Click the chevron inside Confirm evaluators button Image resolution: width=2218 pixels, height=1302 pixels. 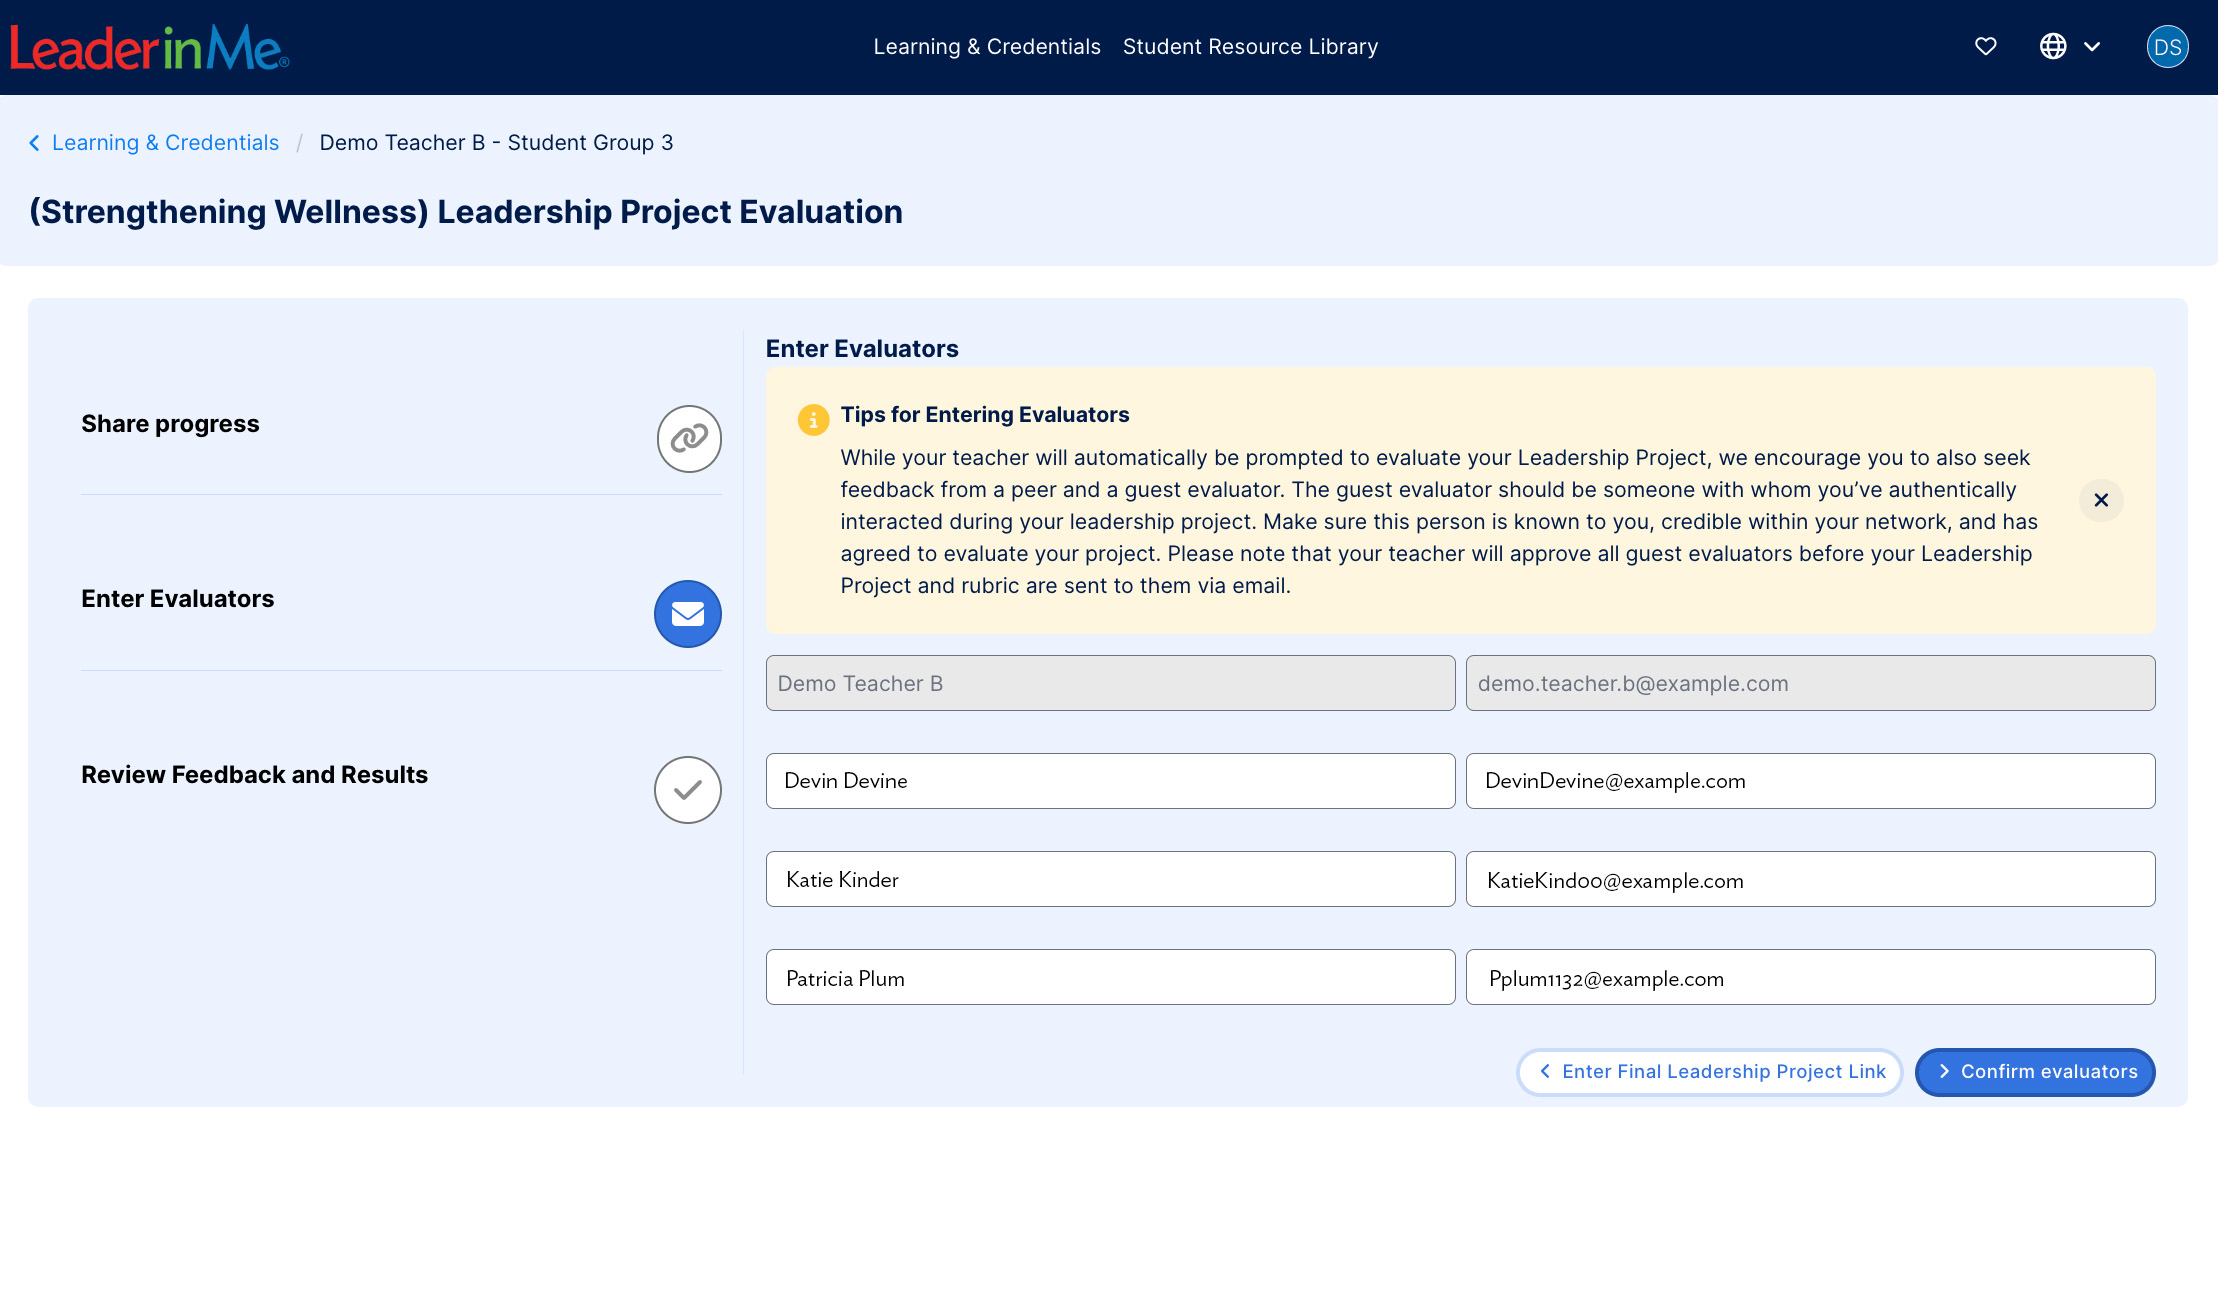pos(1944,1071)
